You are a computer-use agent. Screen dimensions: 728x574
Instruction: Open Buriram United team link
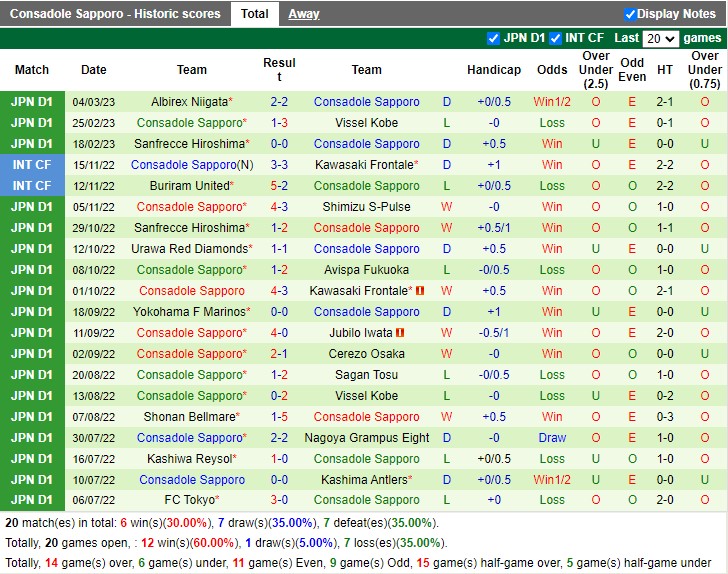coord(189,186)
